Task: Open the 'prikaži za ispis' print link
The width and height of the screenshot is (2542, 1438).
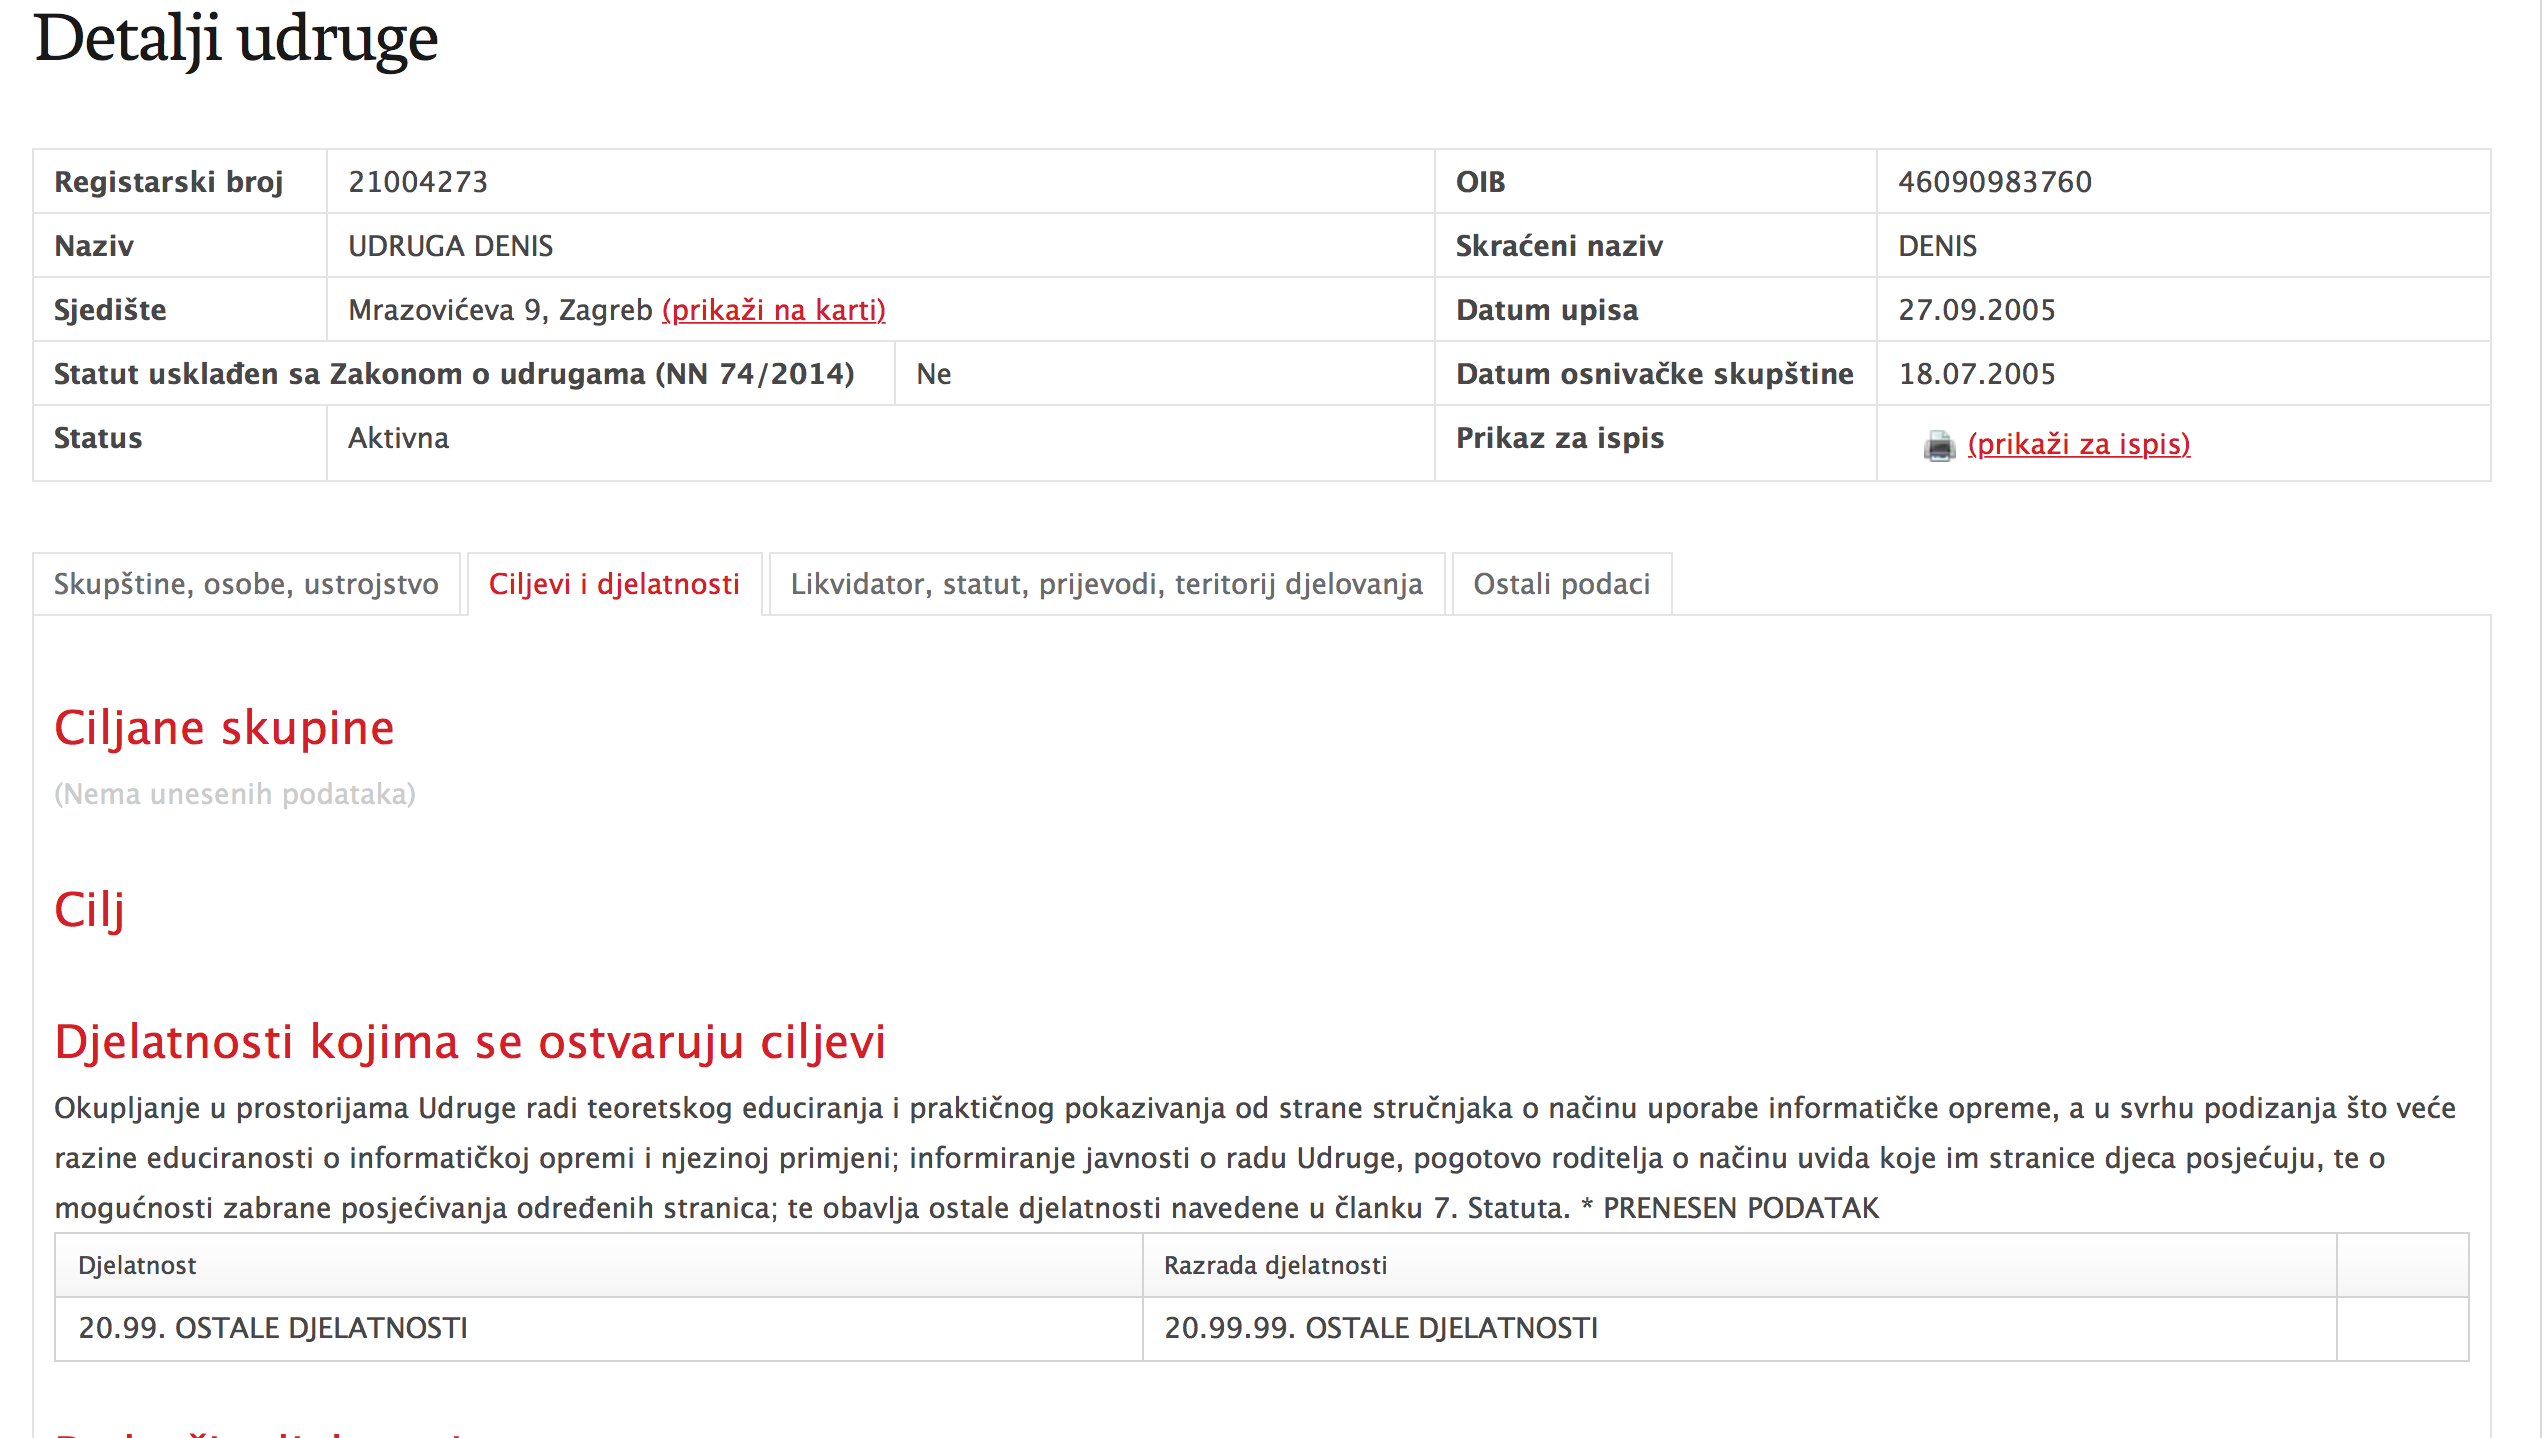Action: point(2078,444)
